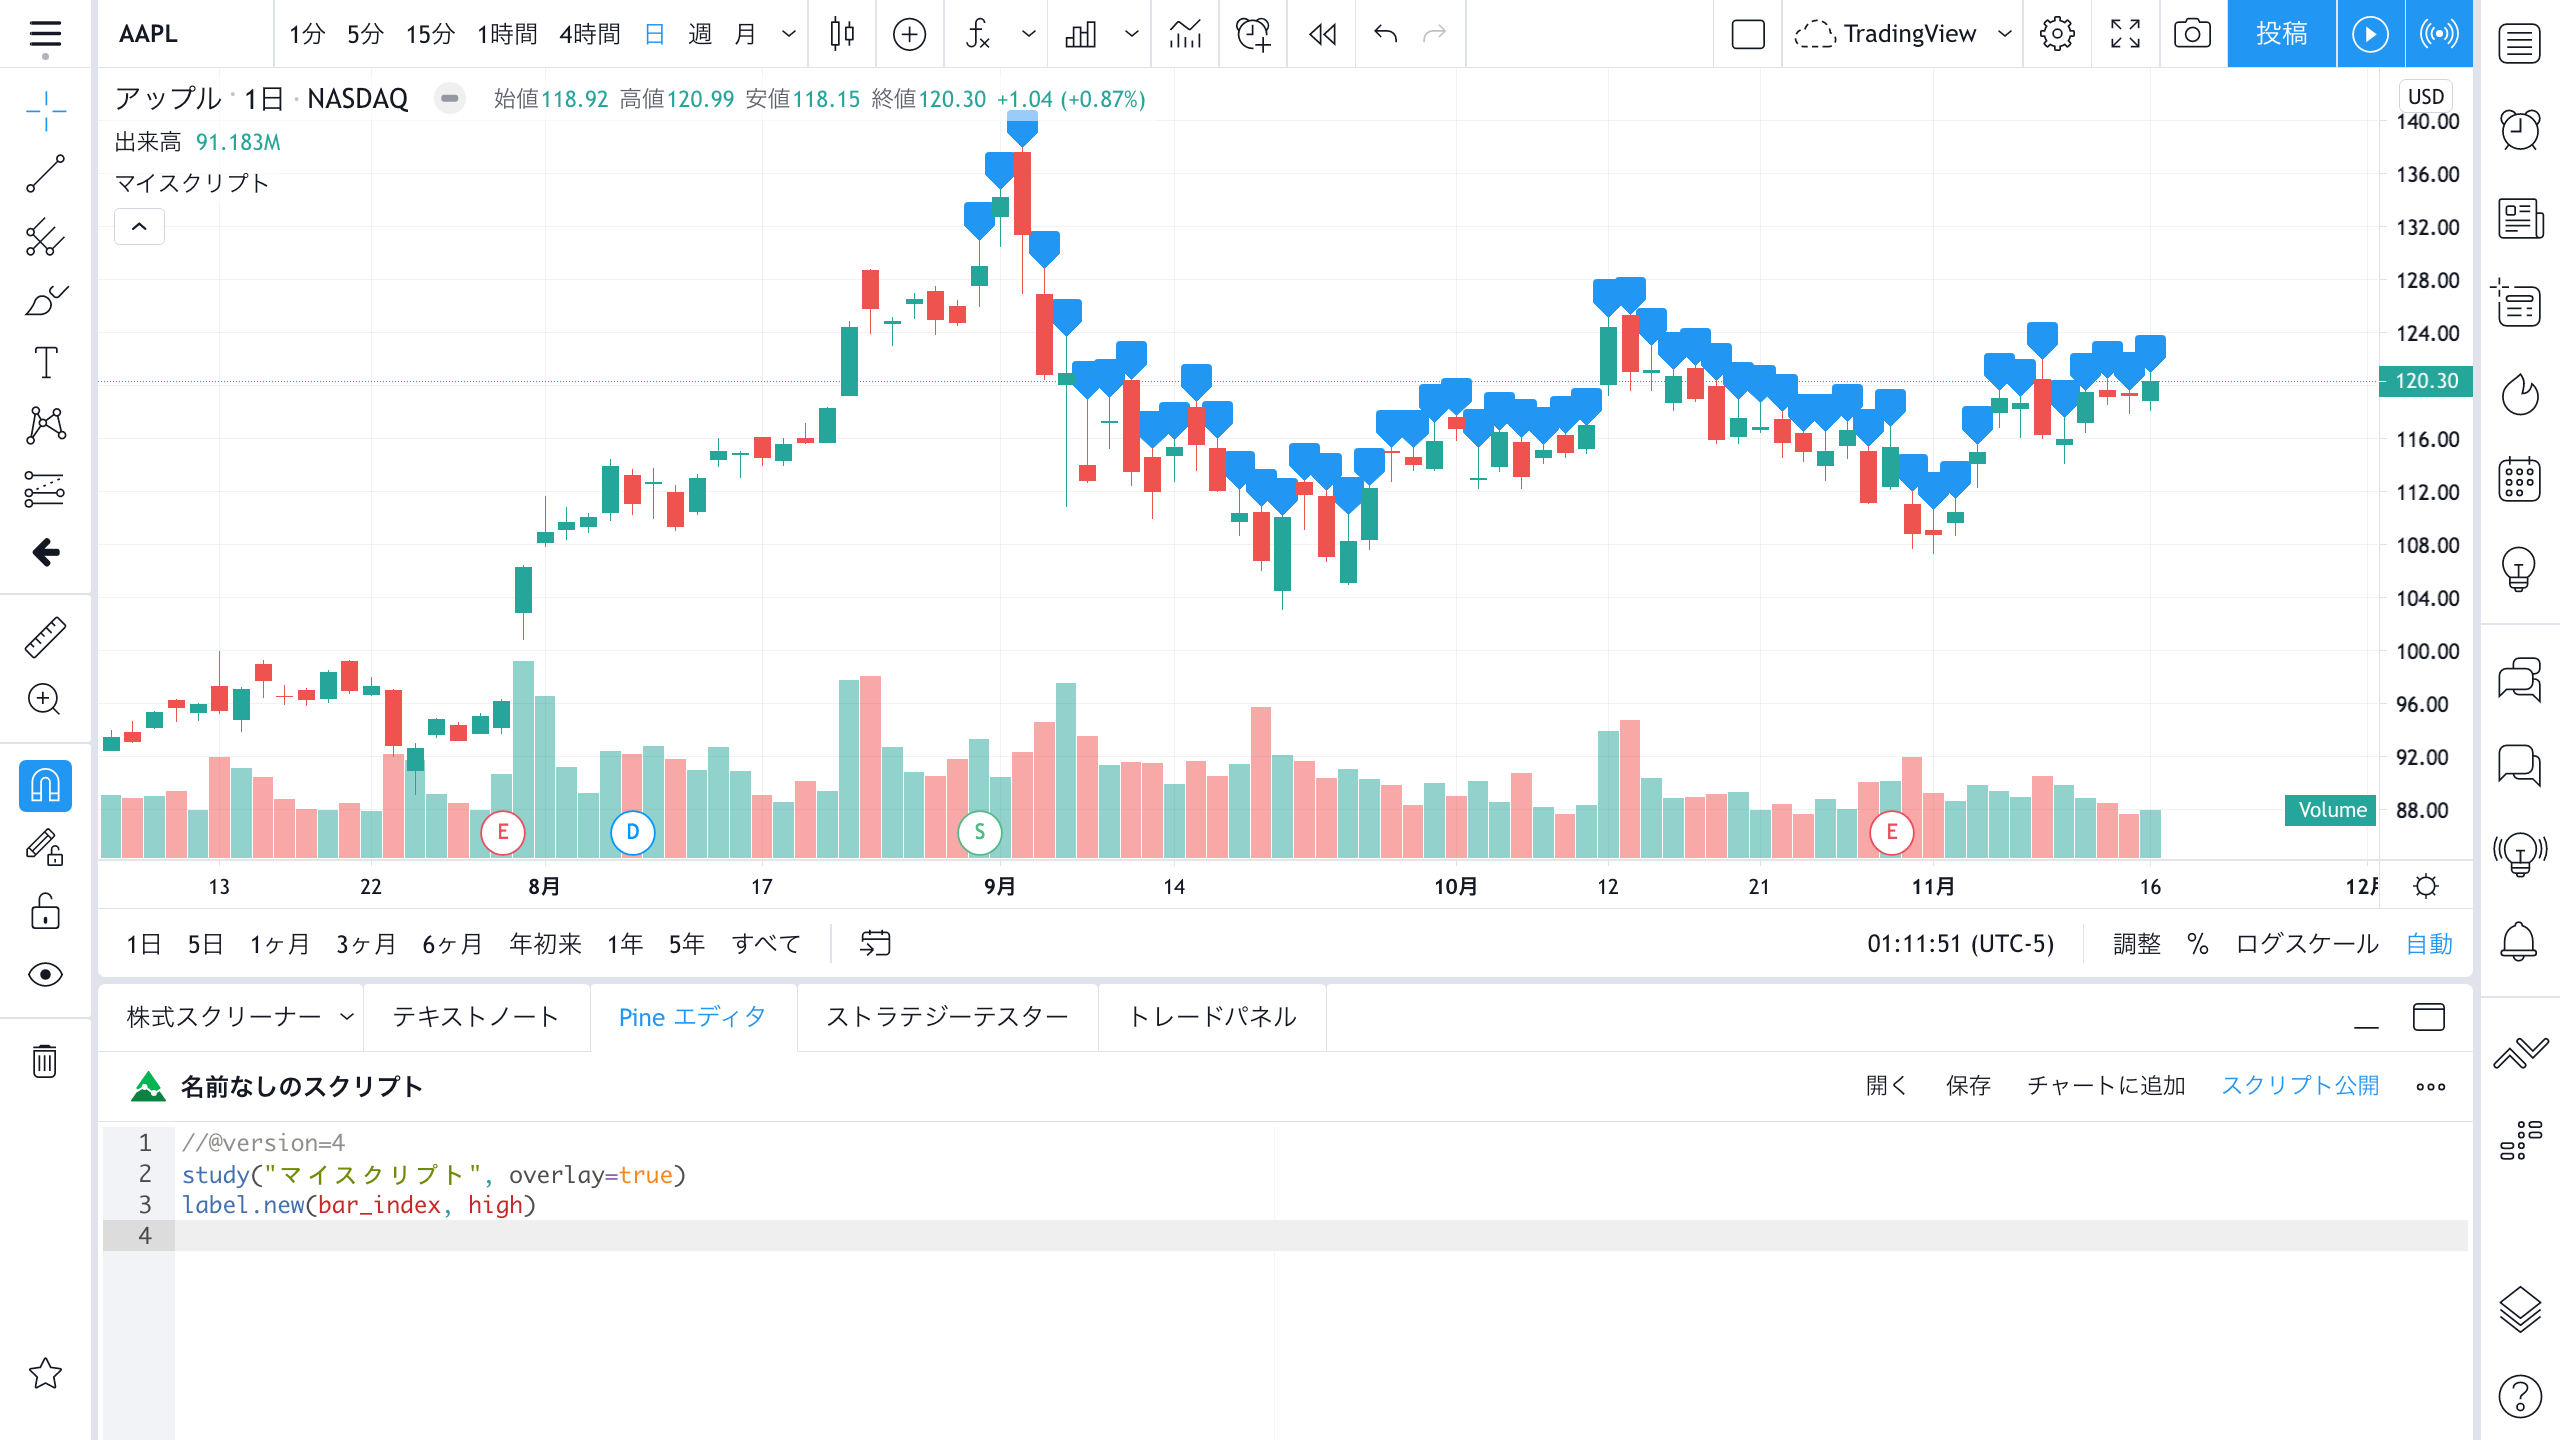Select the text annotation tool
This screenshot has height=1440, width=2560.
(x=45, y=362)
